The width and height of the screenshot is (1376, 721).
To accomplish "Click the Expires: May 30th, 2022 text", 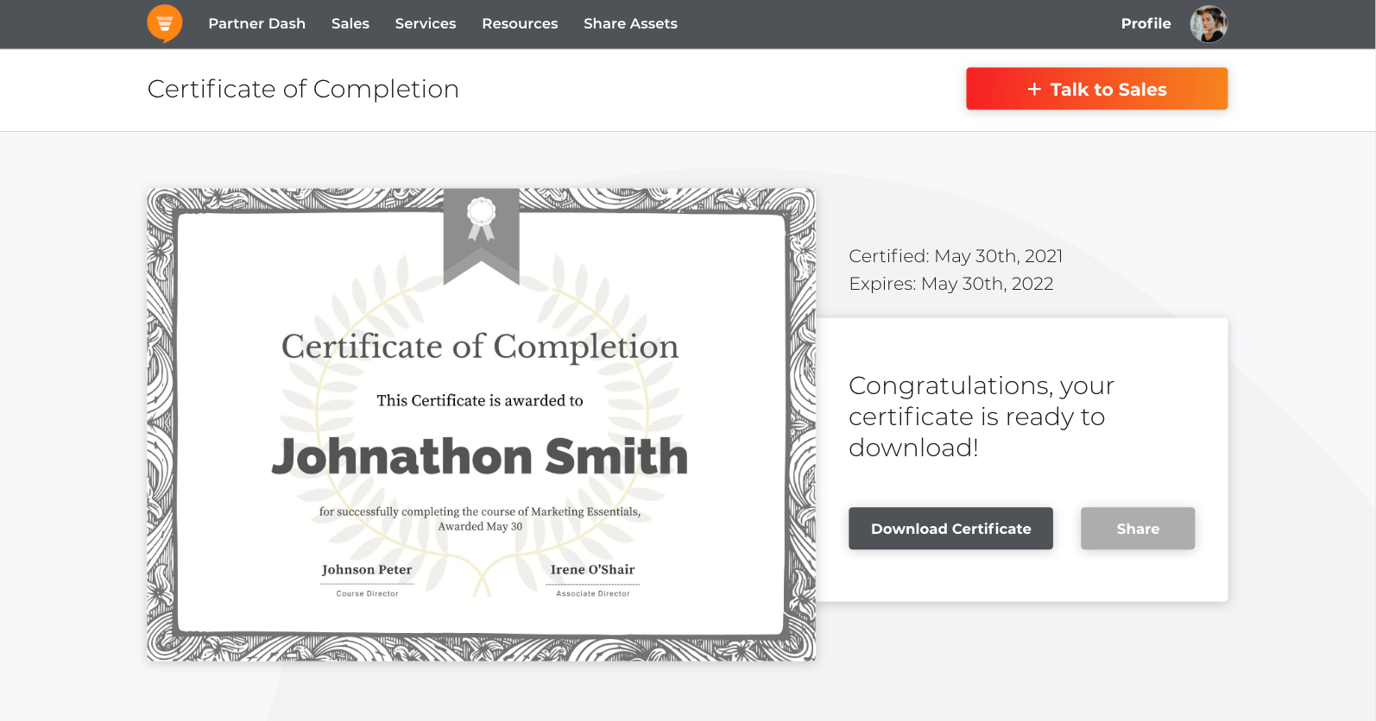I will (951, 283).
